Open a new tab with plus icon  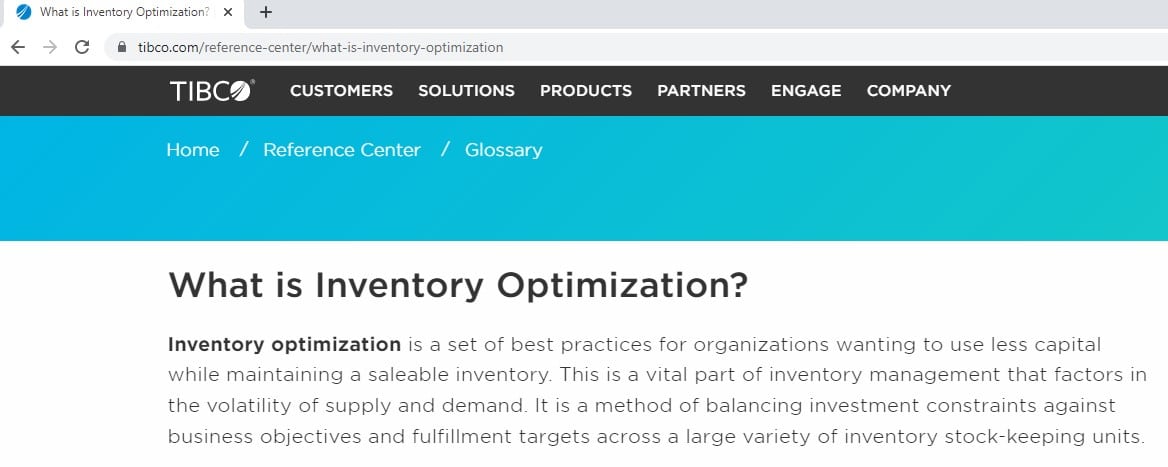click(266, 12)
